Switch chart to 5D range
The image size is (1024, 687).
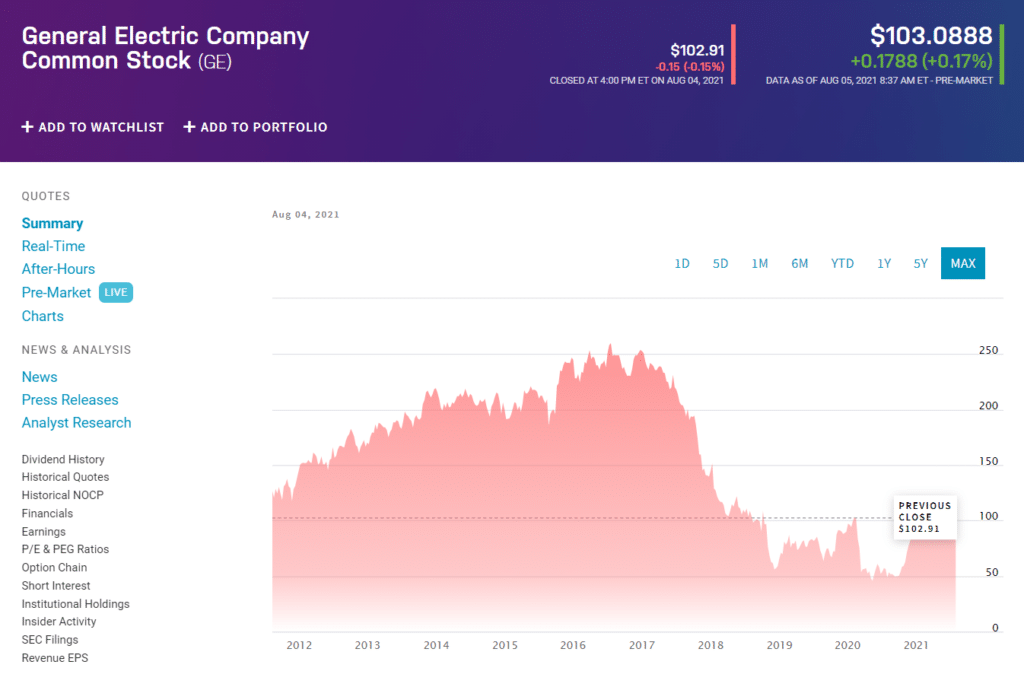pyautogui.click(x=720, y=263)
